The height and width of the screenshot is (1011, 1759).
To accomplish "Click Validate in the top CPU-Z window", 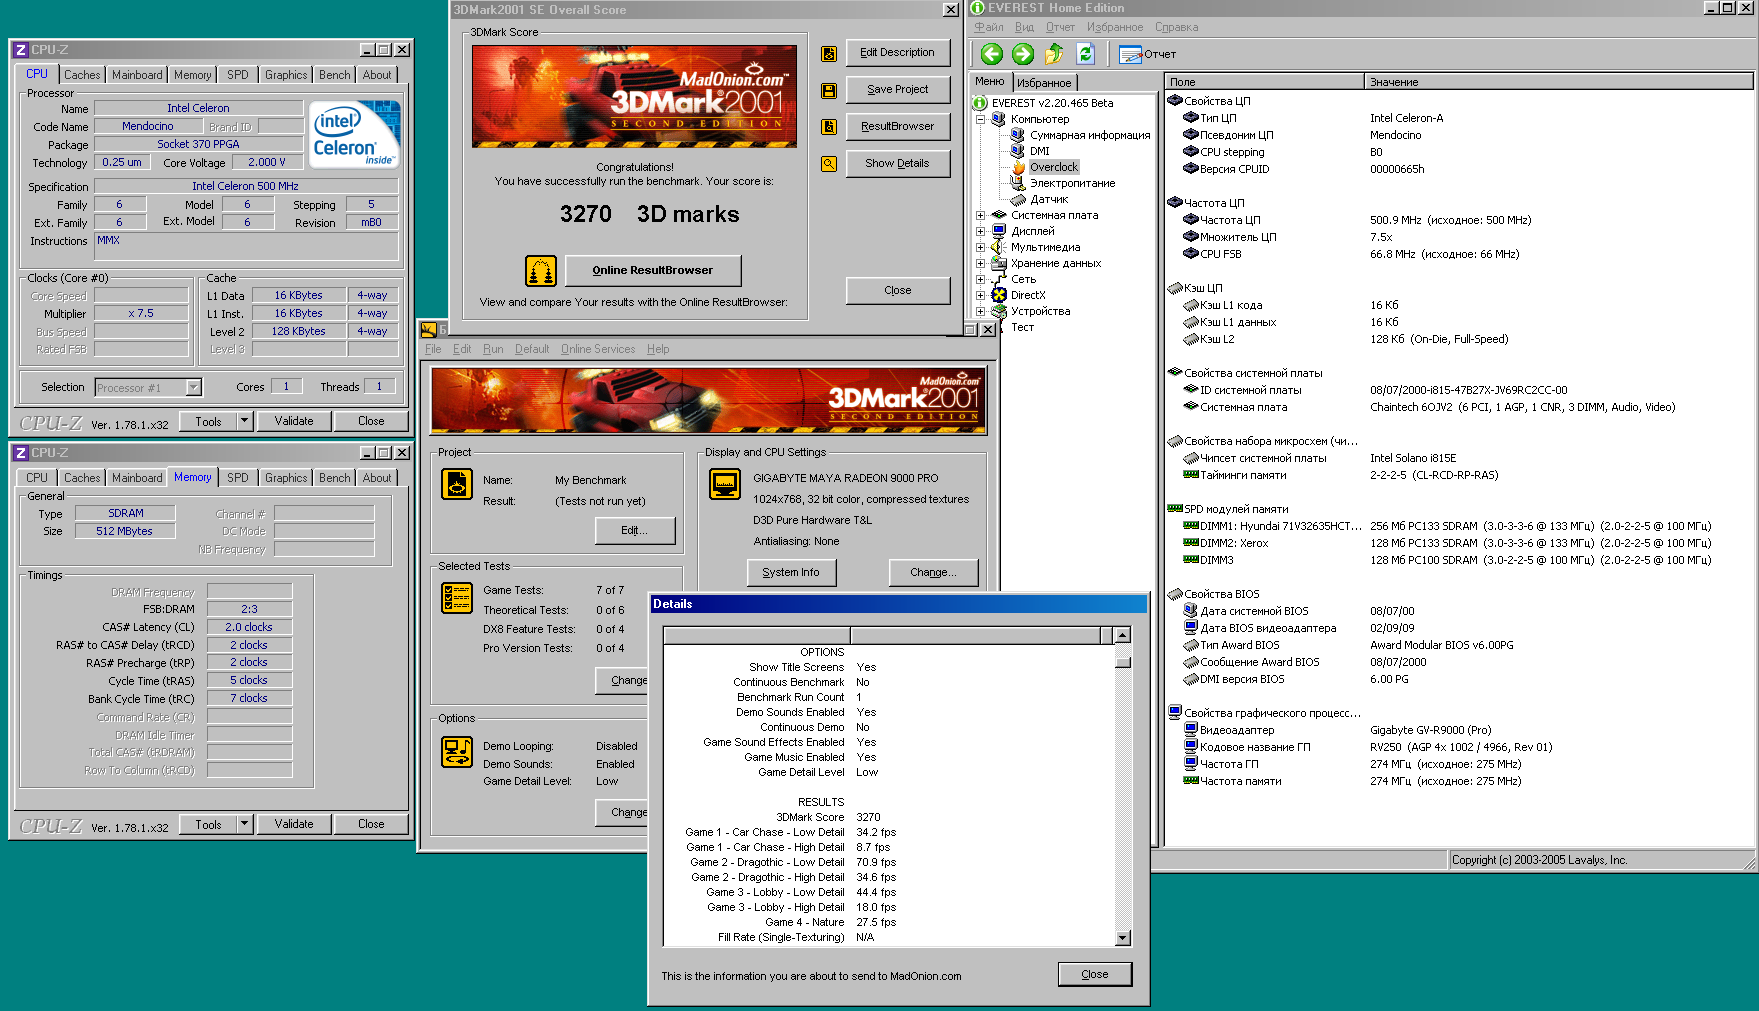I will (294, 421).
